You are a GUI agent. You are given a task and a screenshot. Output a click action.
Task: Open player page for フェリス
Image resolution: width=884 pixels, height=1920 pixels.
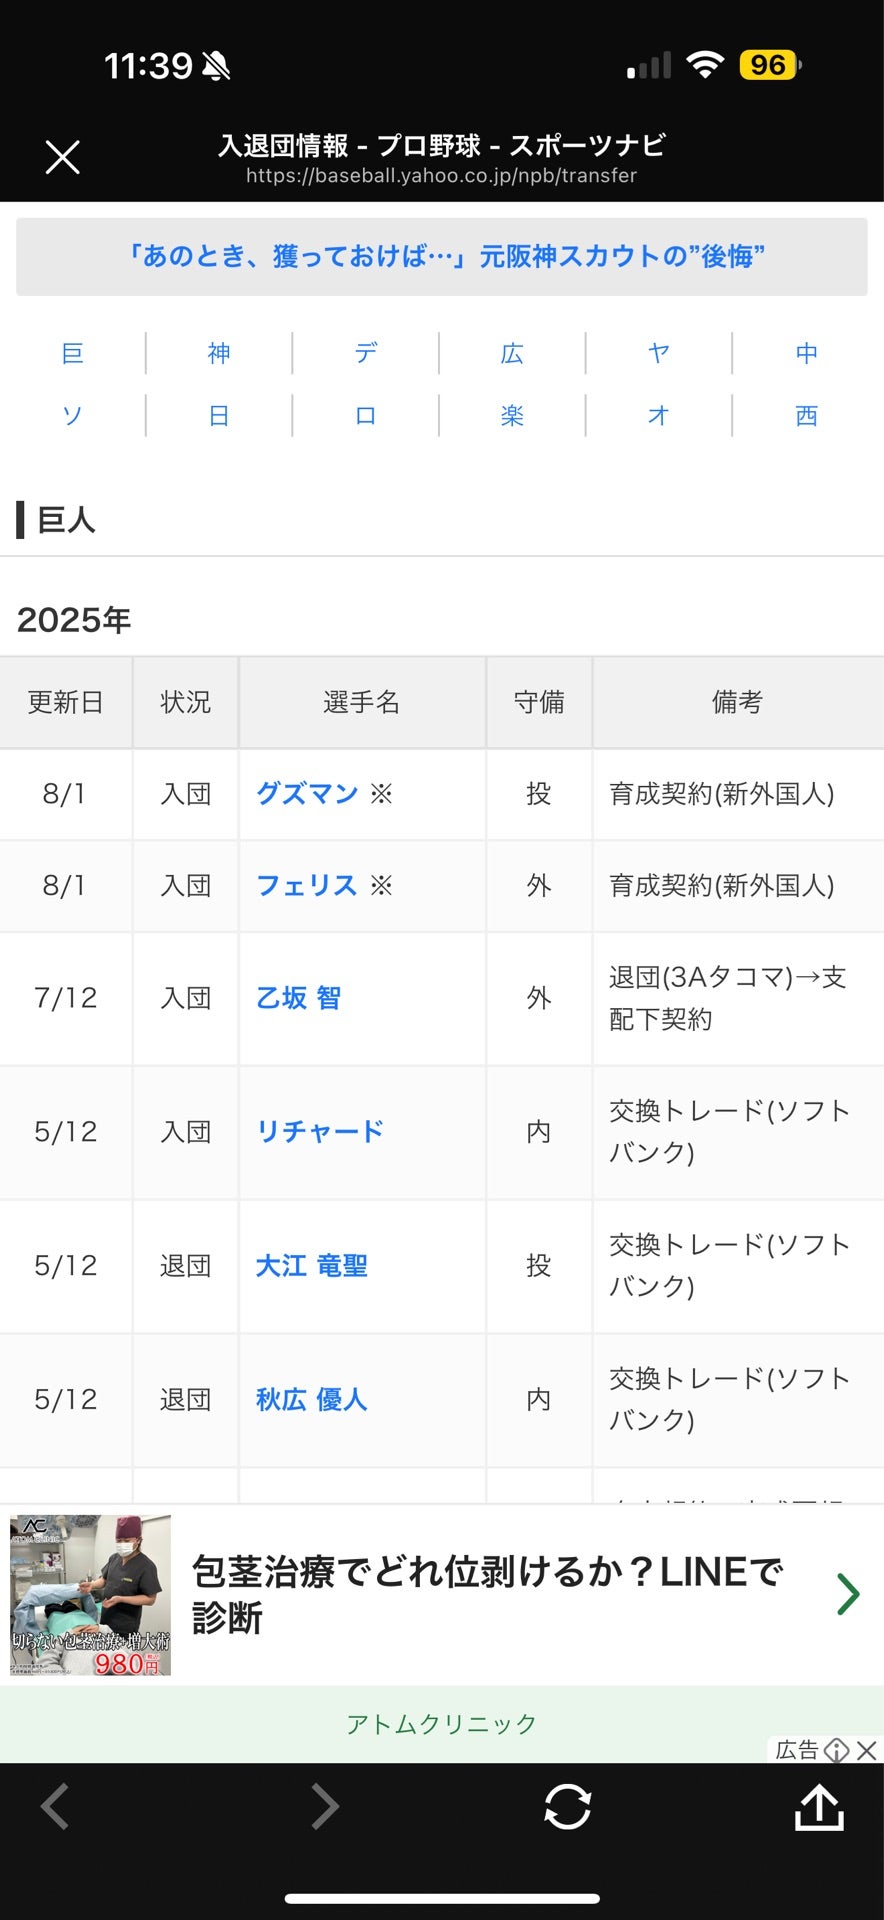click(307, 886)
